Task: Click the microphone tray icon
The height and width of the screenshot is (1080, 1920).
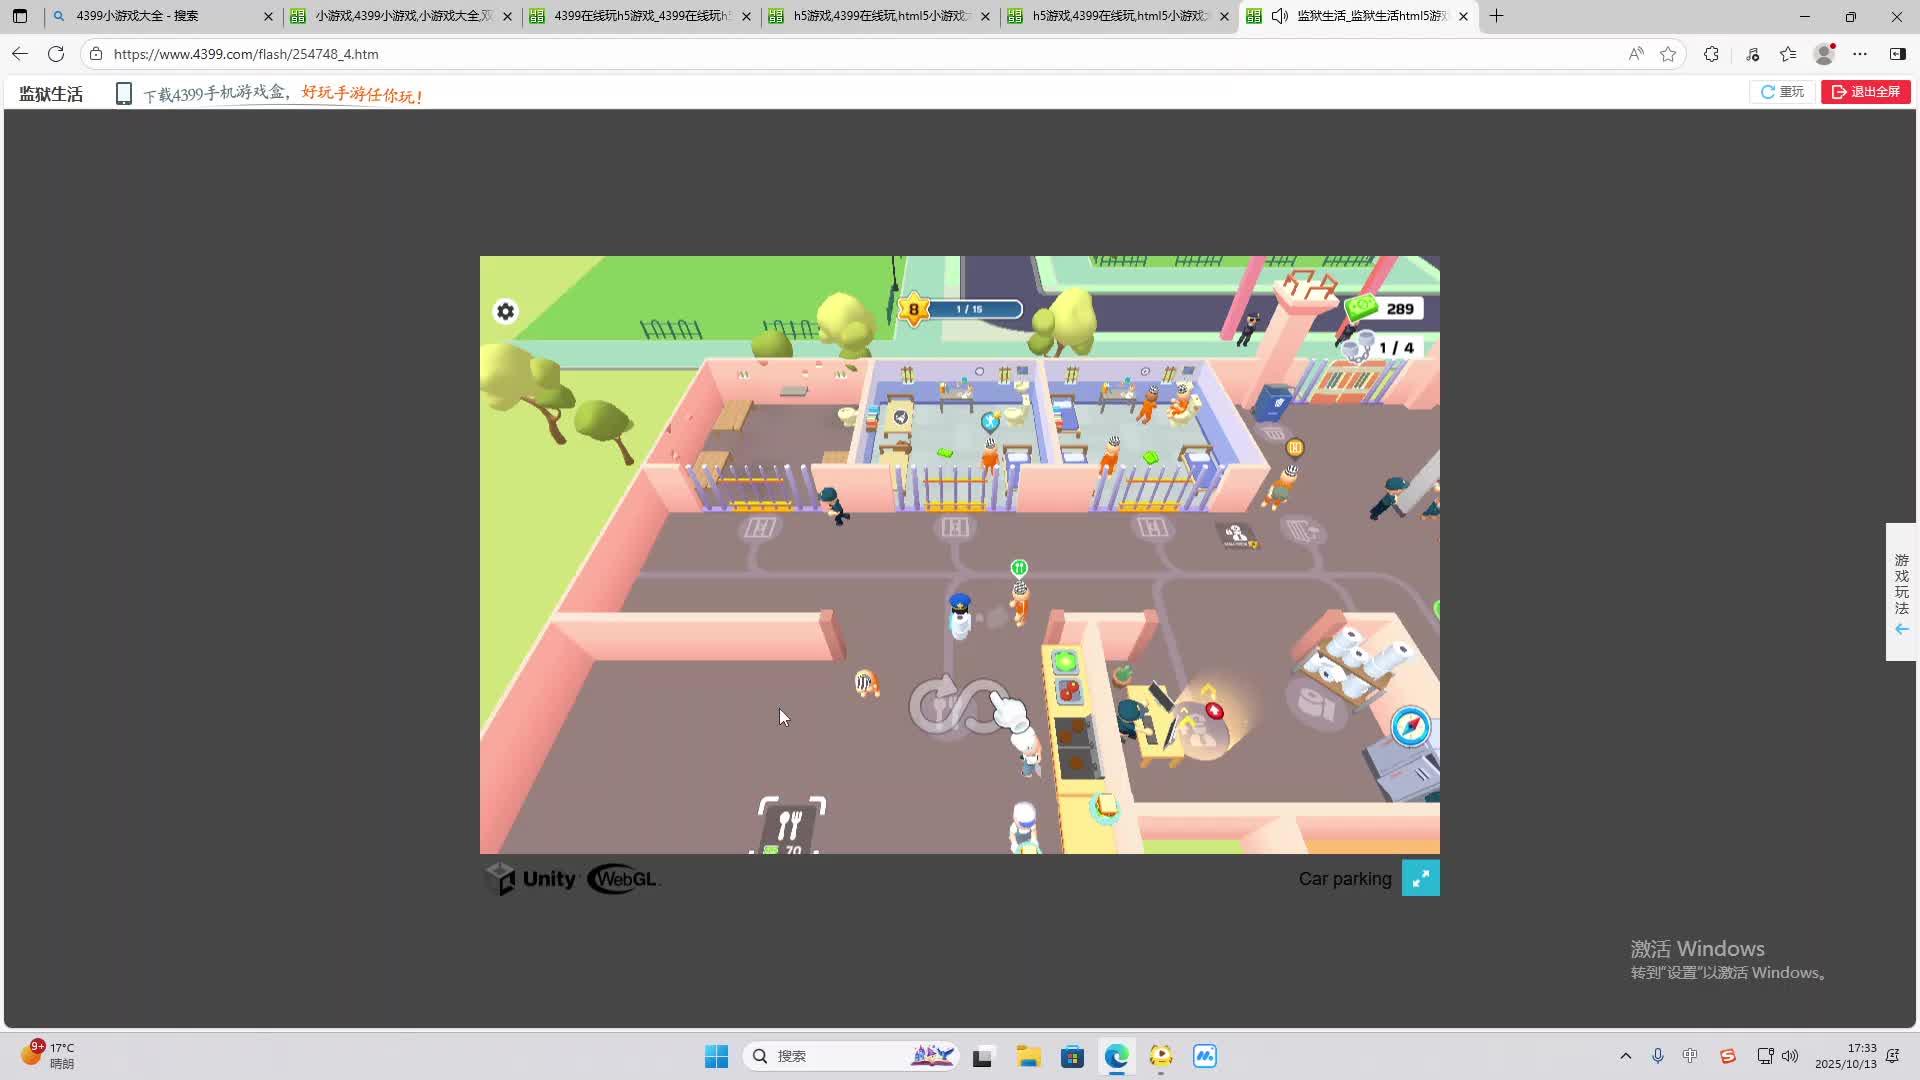Action: (1658, 1056)
